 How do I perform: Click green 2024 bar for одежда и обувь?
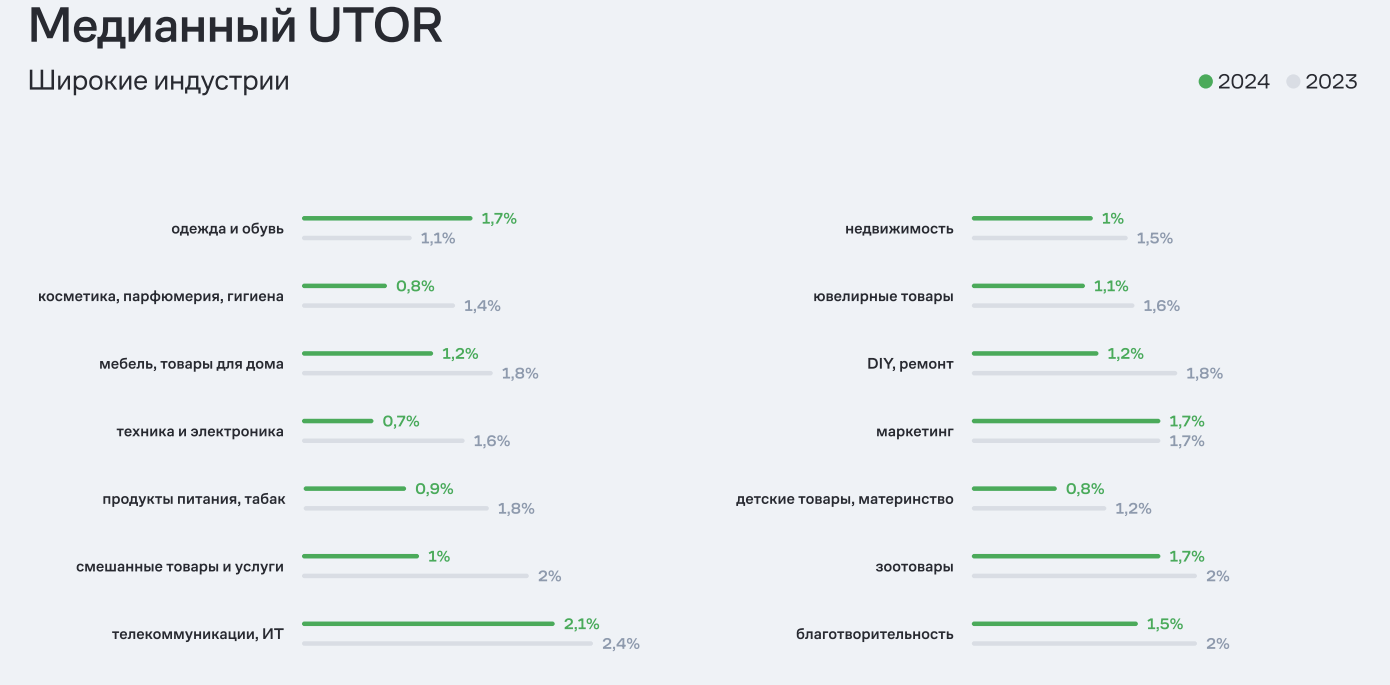(386, 218)
